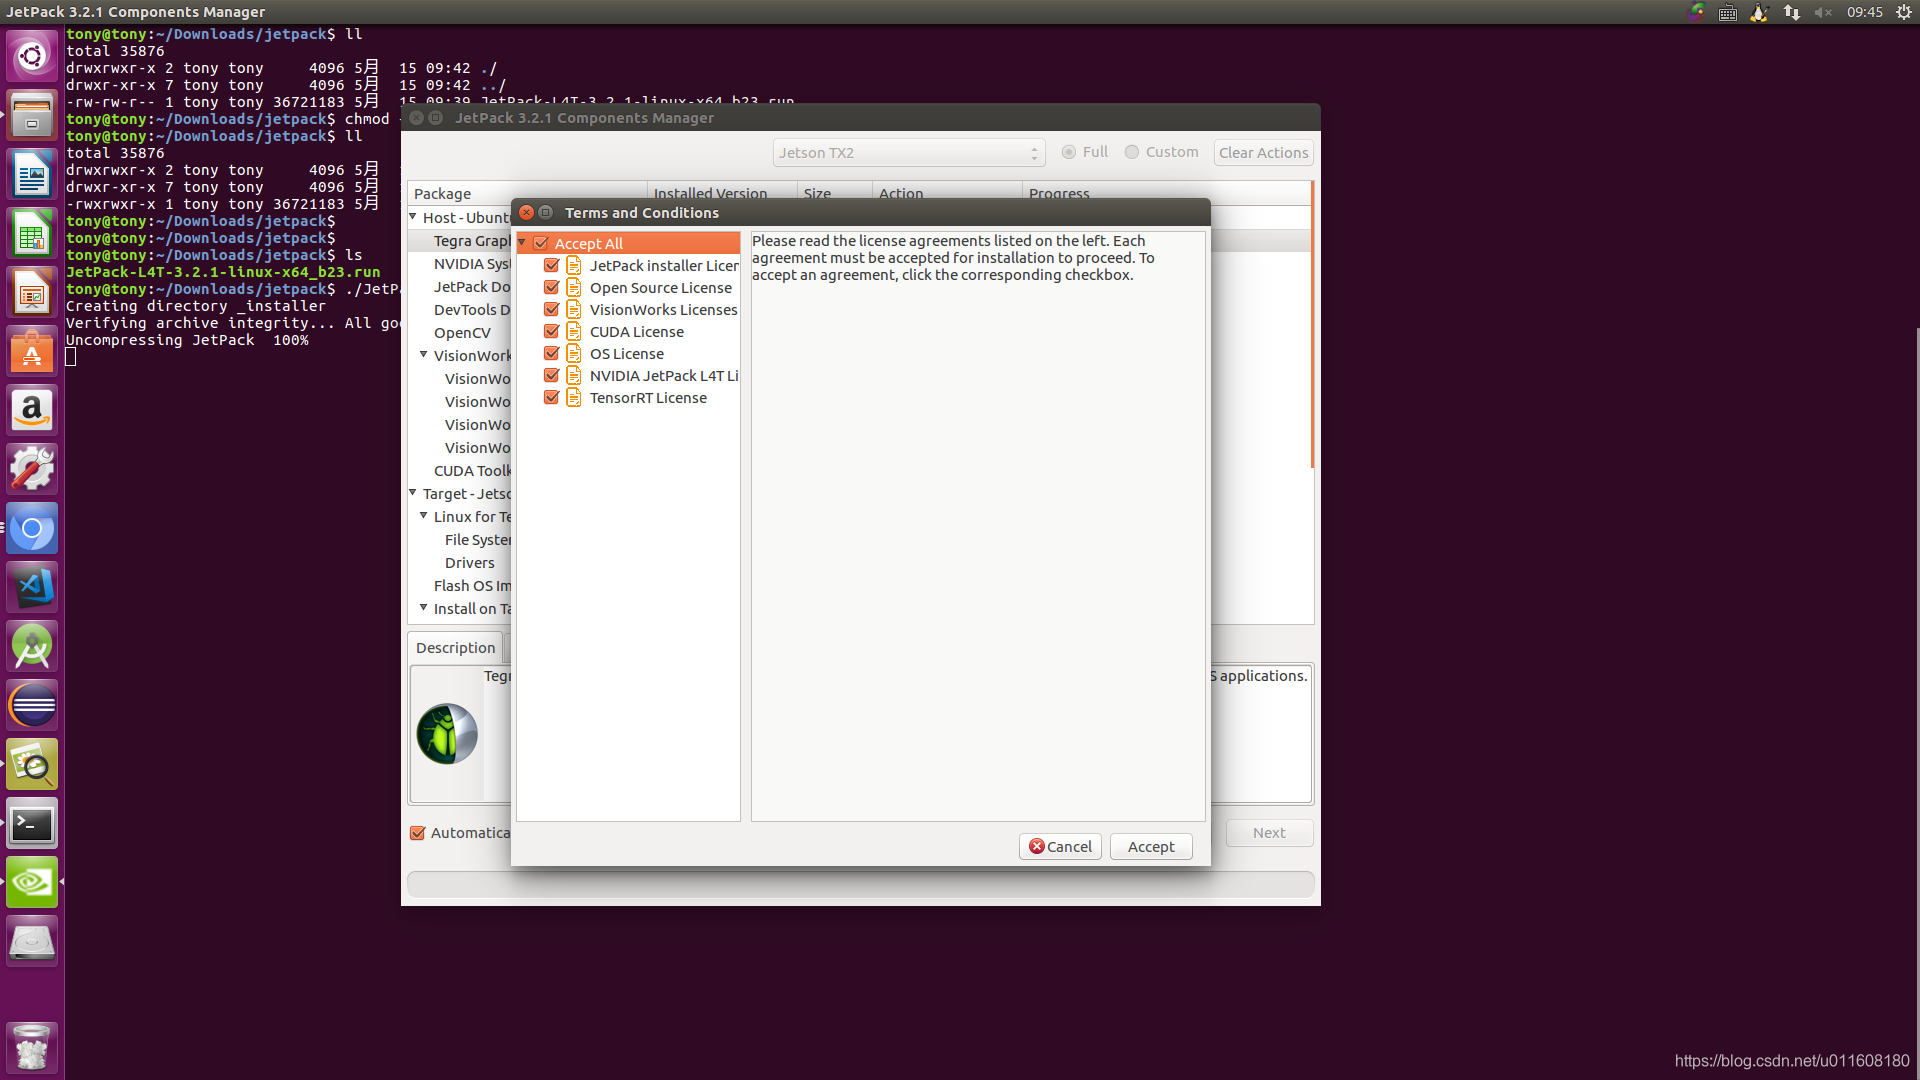Open Files manager in launcher

pos(32,116)
